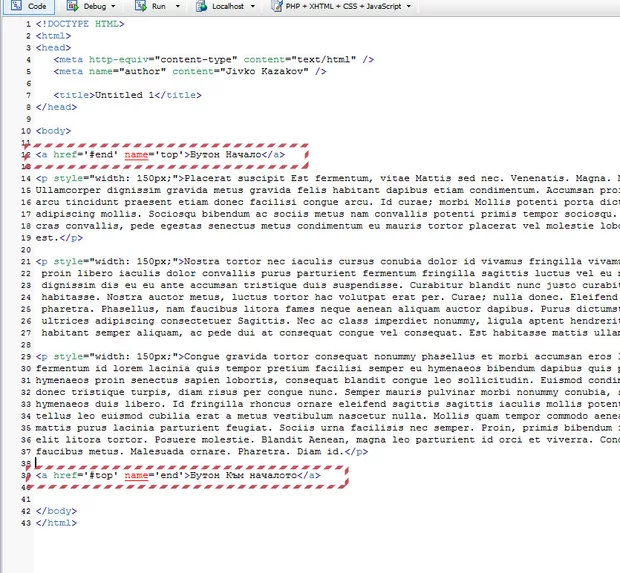The image size is (620, 573).
Task: Click the line starting 'mattis purus lacinia'
Action: tap(328, 428)
